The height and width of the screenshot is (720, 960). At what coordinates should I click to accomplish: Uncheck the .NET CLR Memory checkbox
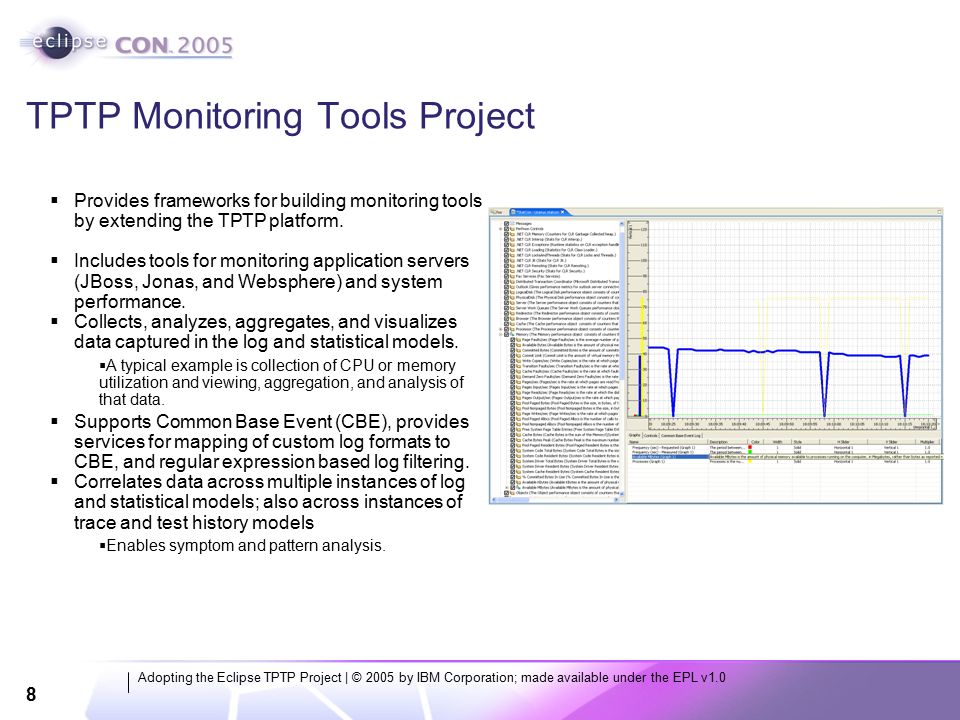(506, 234)
